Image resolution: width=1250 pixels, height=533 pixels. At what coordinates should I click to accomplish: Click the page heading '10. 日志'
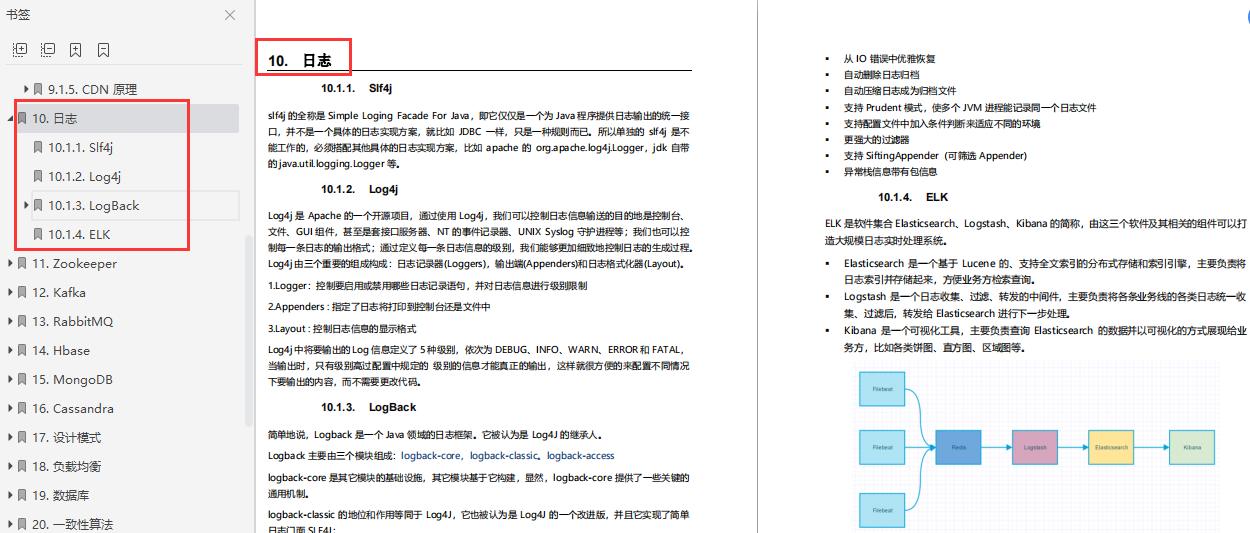(x=299, y=61)
